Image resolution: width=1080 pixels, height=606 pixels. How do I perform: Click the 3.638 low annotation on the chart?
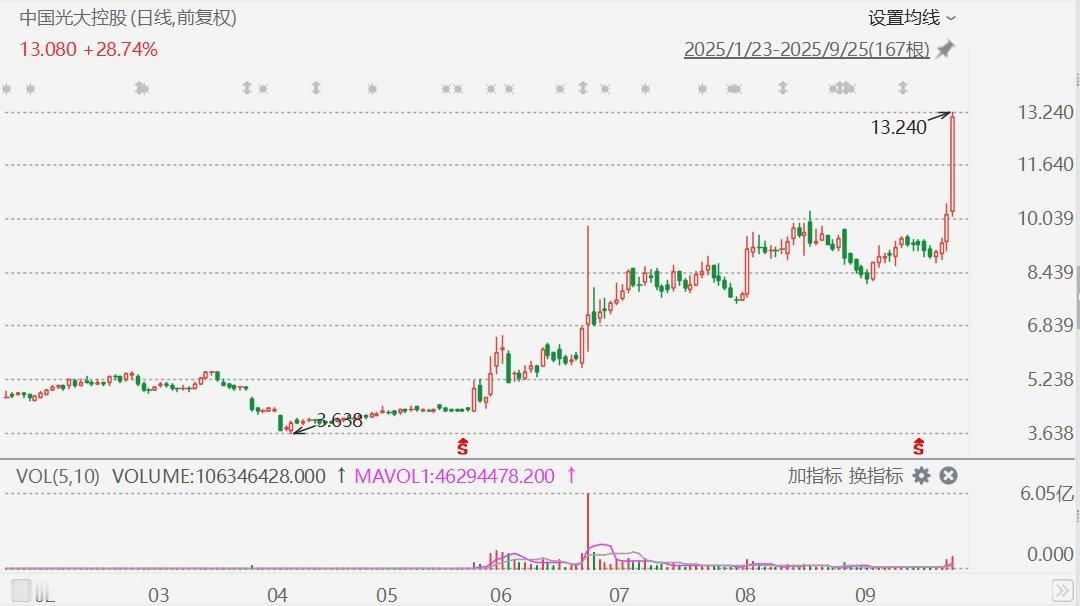339,420
